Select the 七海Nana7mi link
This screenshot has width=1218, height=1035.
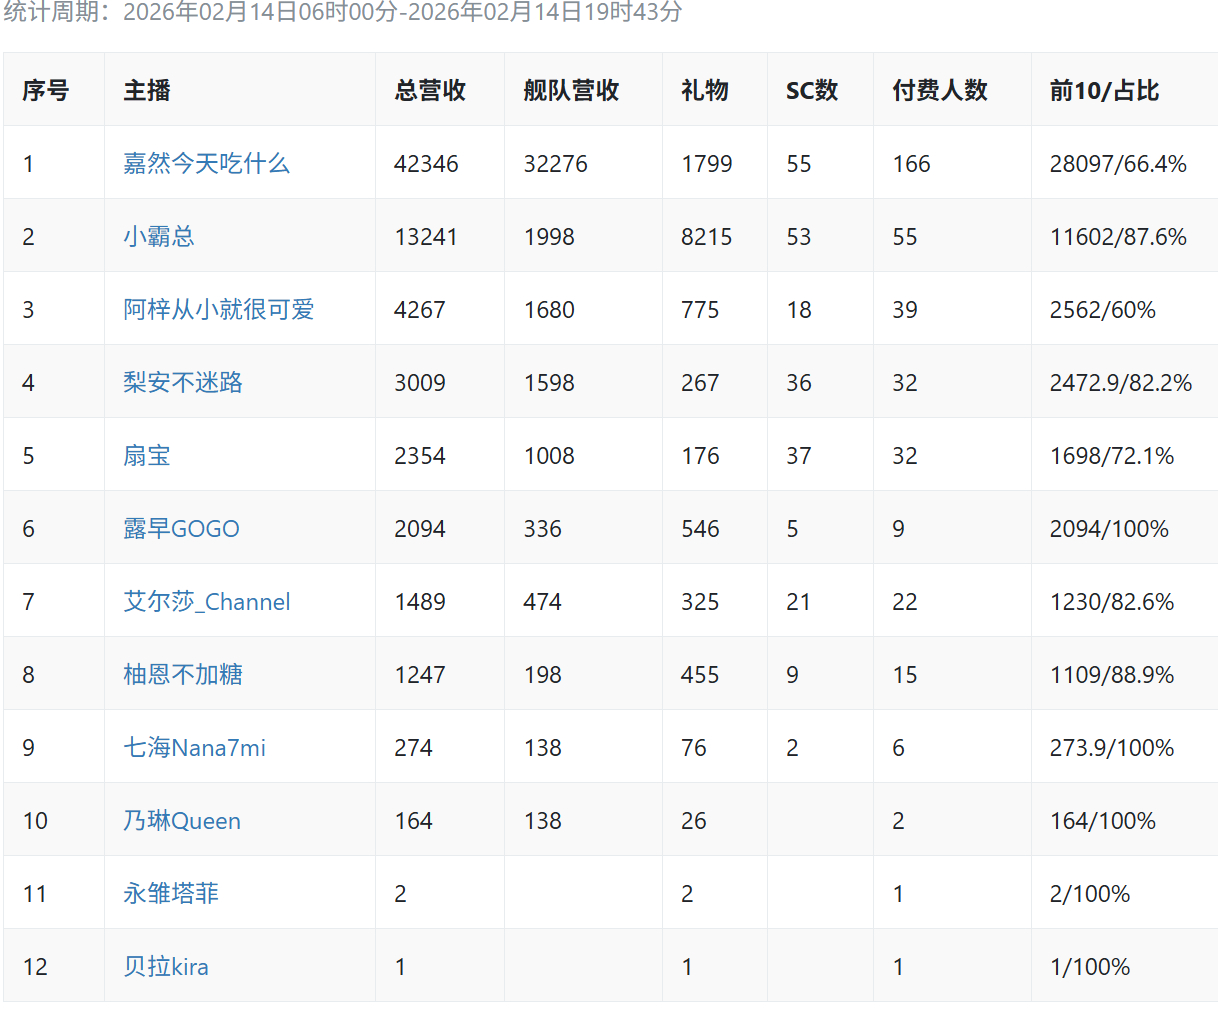click(x=194, y=747)
